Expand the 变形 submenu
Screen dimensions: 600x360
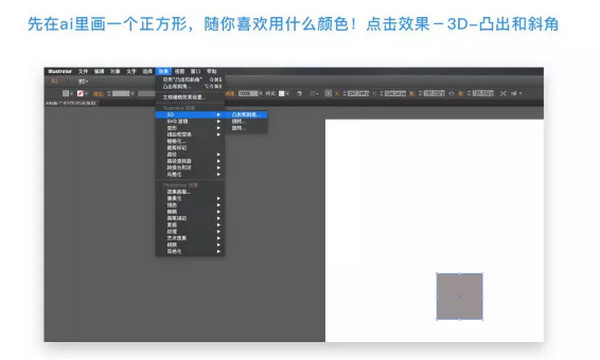[x=190, y=128]
